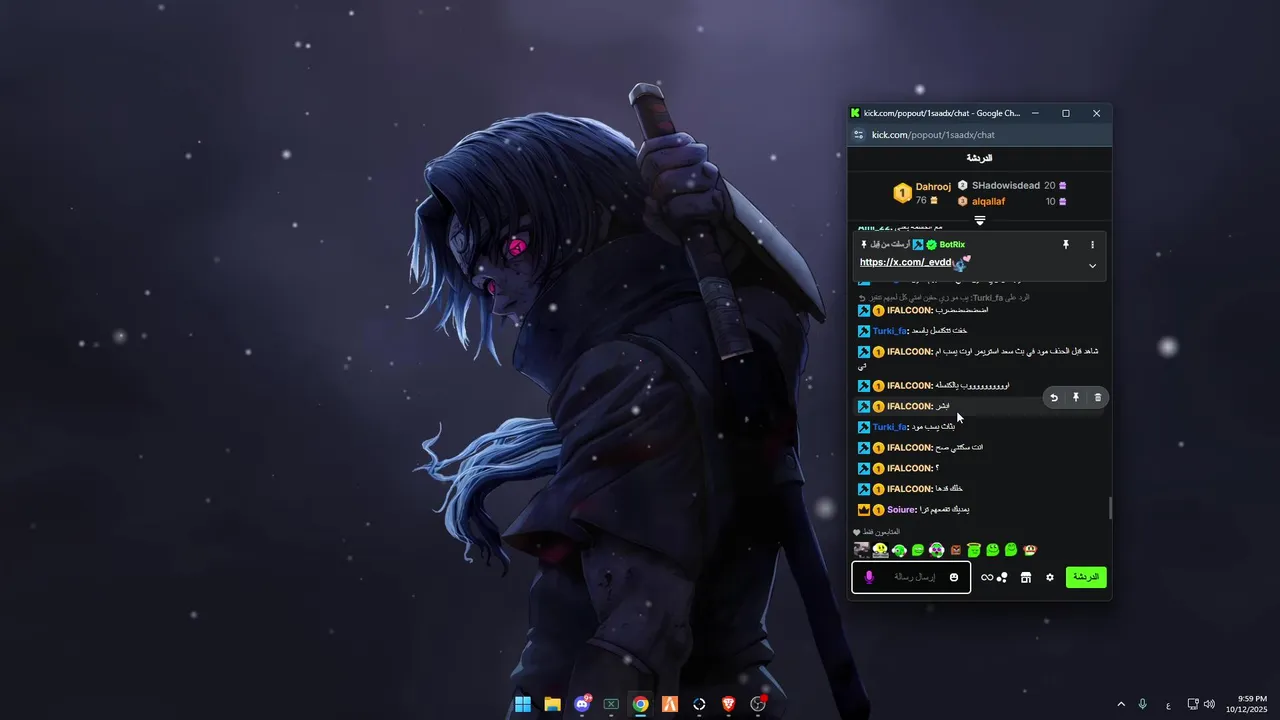Open the volume control in tray
This screenshot has width=1280, height=720.
tap(1210, 704)
